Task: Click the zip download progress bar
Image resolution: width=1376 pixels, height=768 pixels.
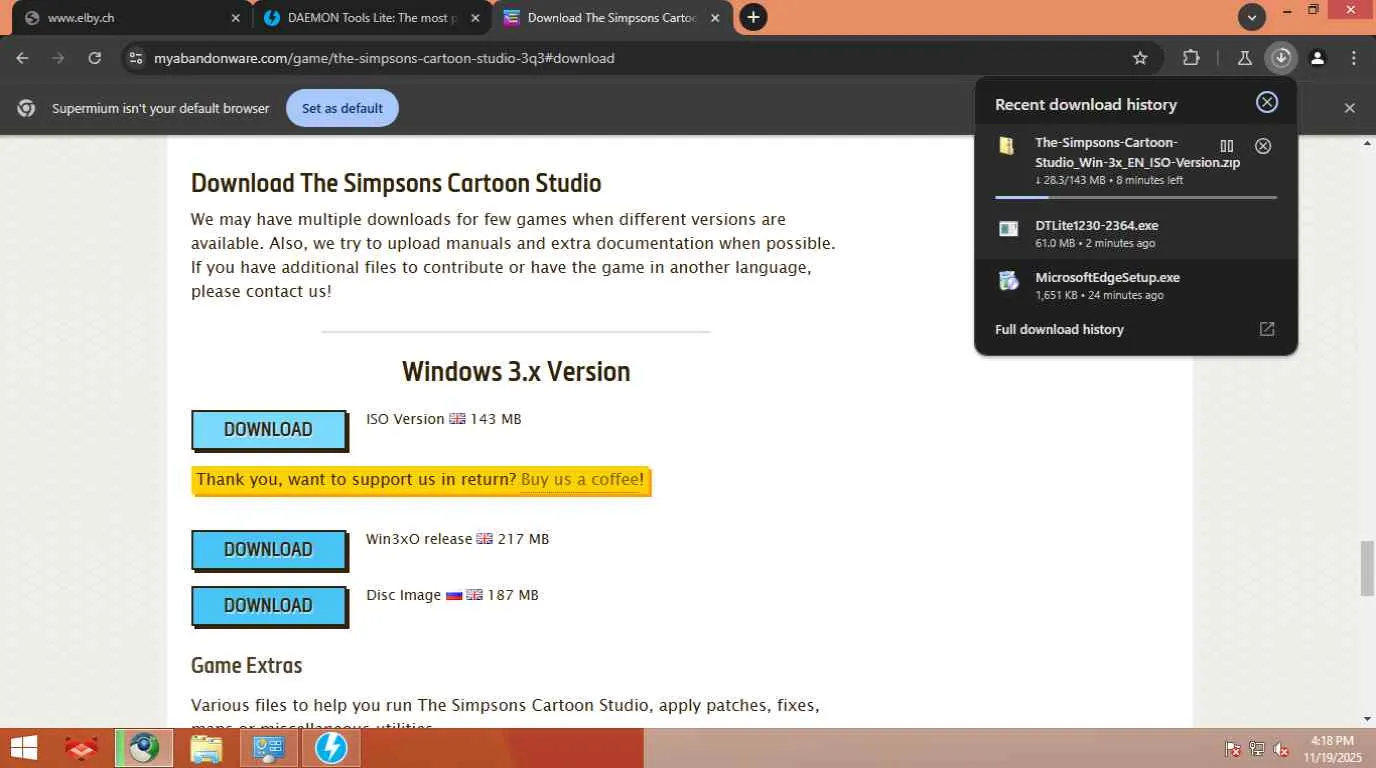Action: [1136, 198]
